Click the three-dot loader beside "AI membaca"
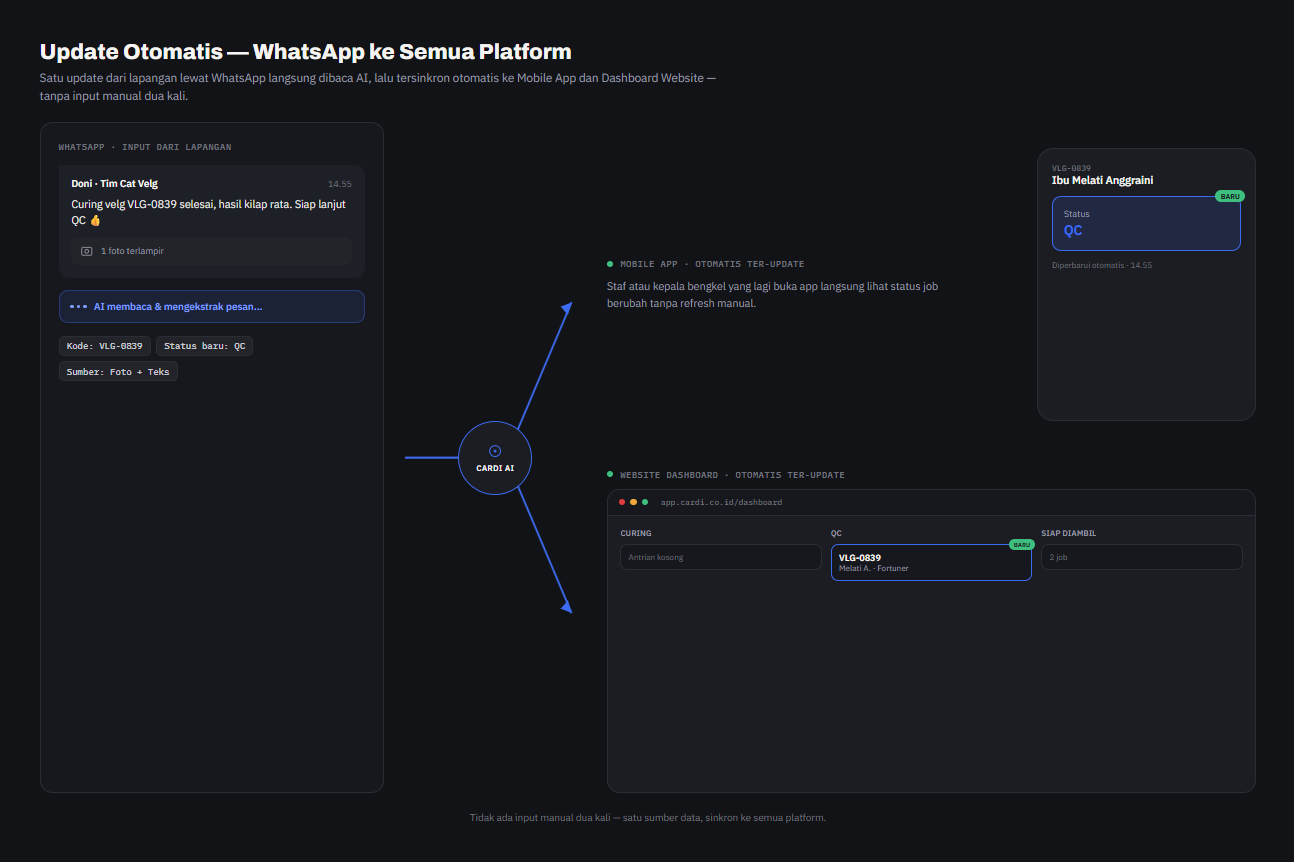1294x862 pixels. pos(78,306)
